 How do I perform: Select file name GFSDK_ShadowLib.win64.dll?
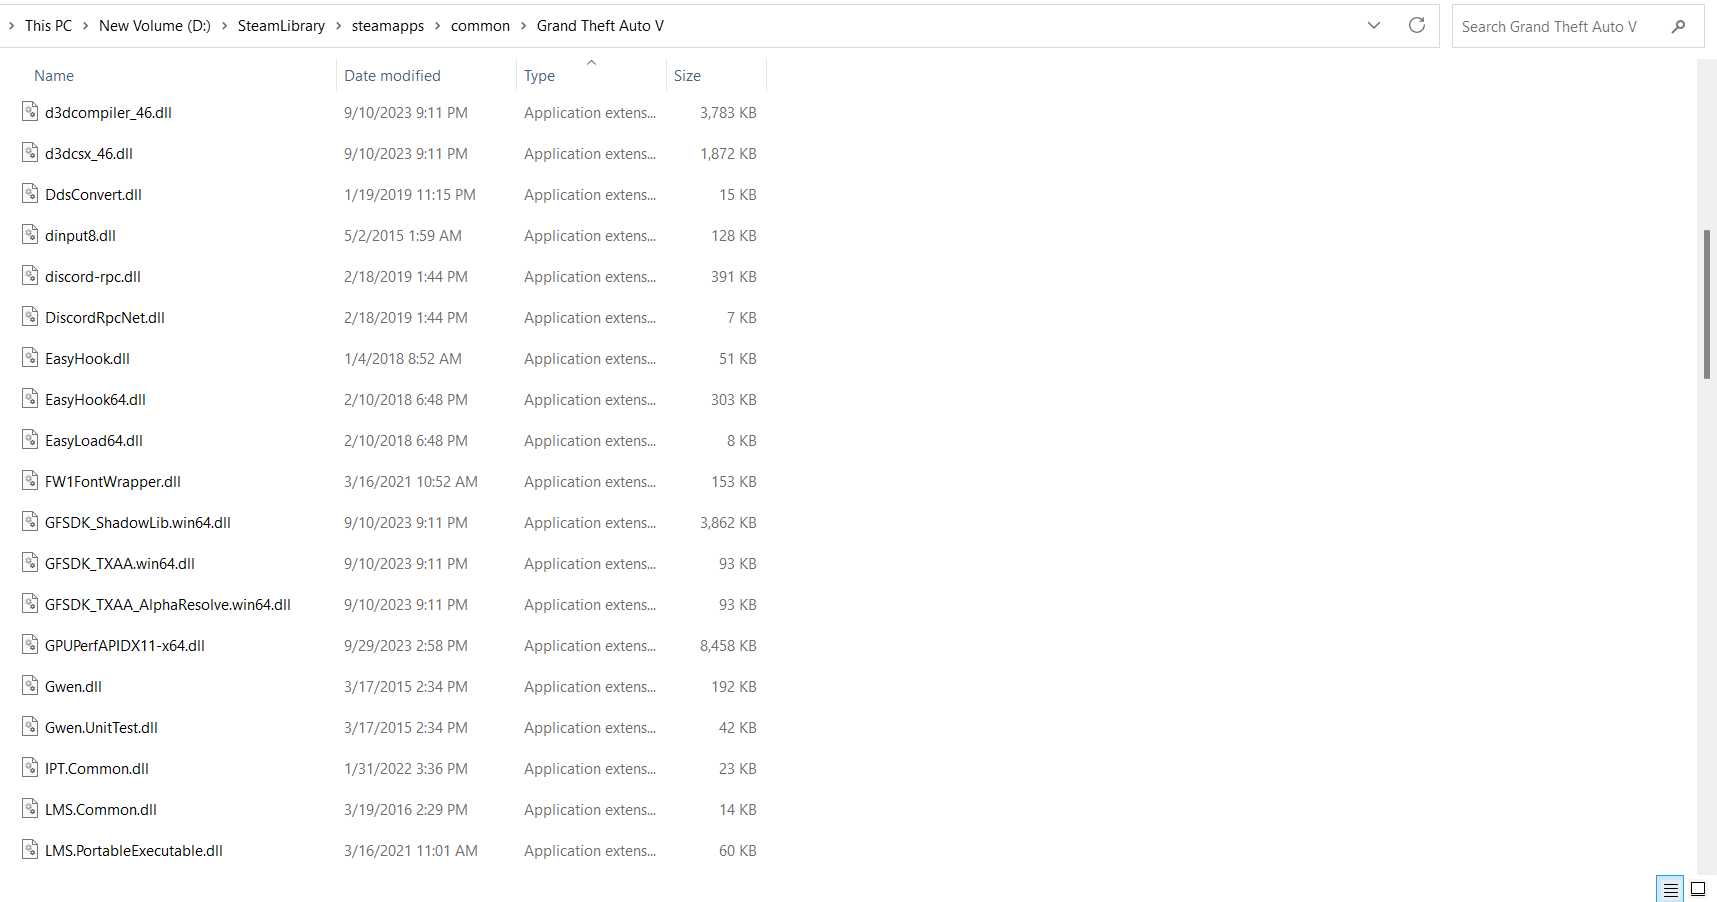[x=138, y=523]
